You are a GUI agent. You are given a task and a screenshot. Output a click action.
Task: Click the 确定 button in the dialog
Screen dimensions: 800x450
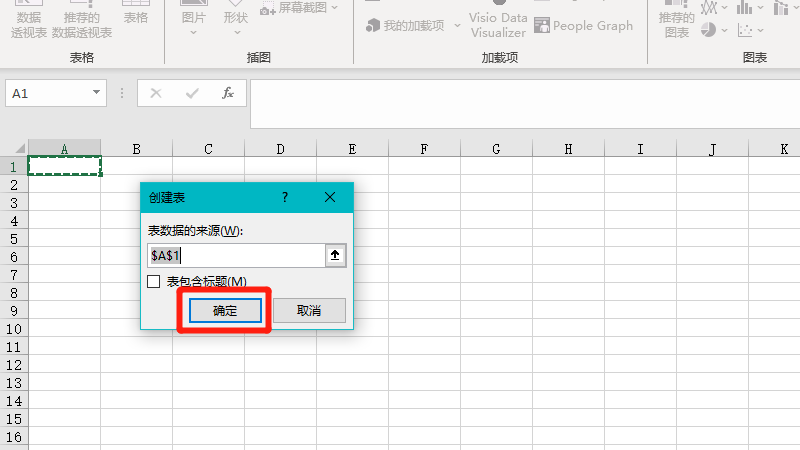[x=225, y=310]
